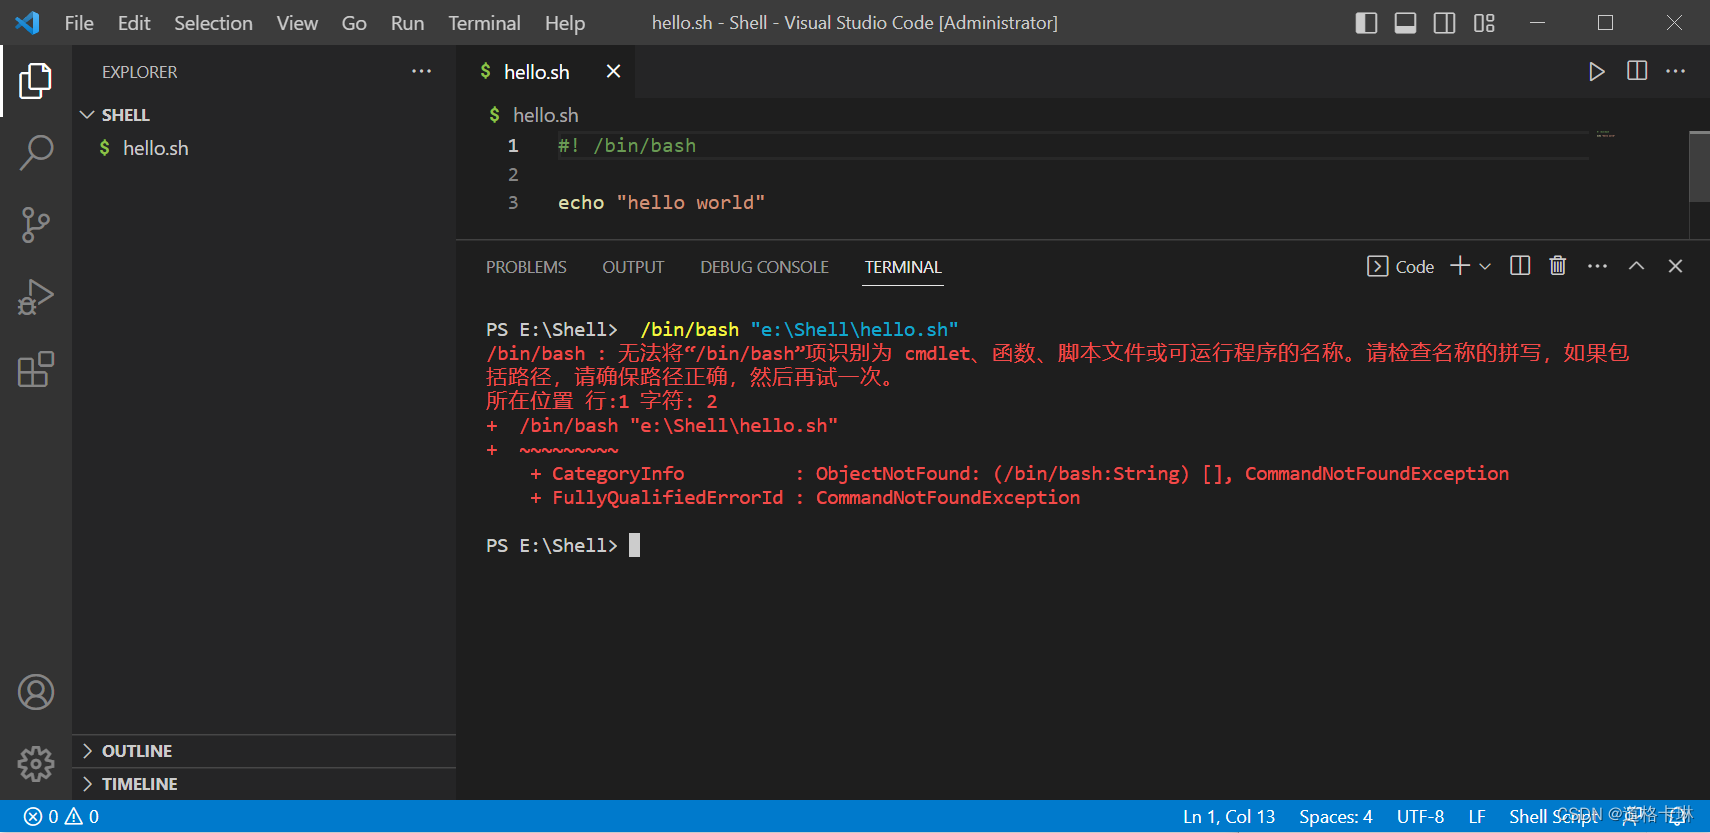Expand the OUTLINE section
This screenshot has height=833, width=1710.
[264, 751]
